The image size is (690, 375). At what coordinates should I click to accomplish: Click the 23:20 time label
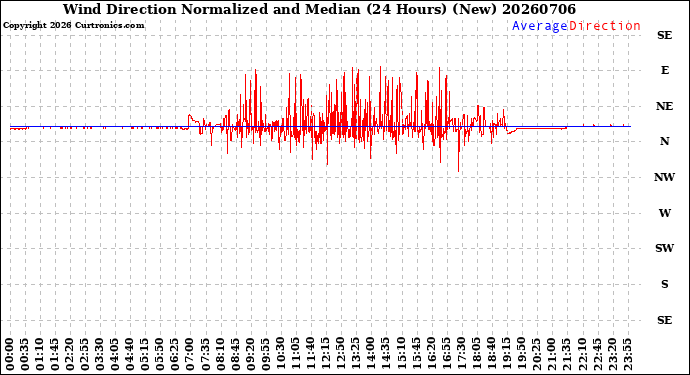point(613,355)
